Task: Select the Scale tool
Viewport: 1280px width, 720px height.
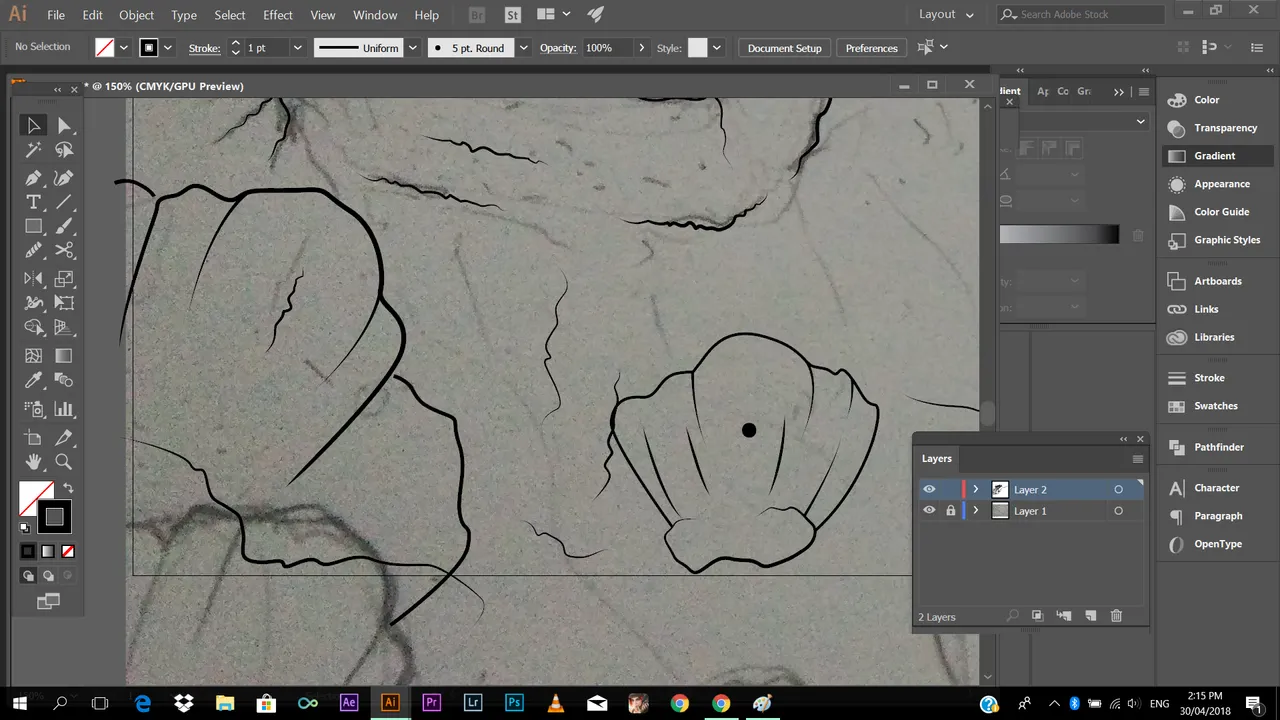Action: [64, 279]
